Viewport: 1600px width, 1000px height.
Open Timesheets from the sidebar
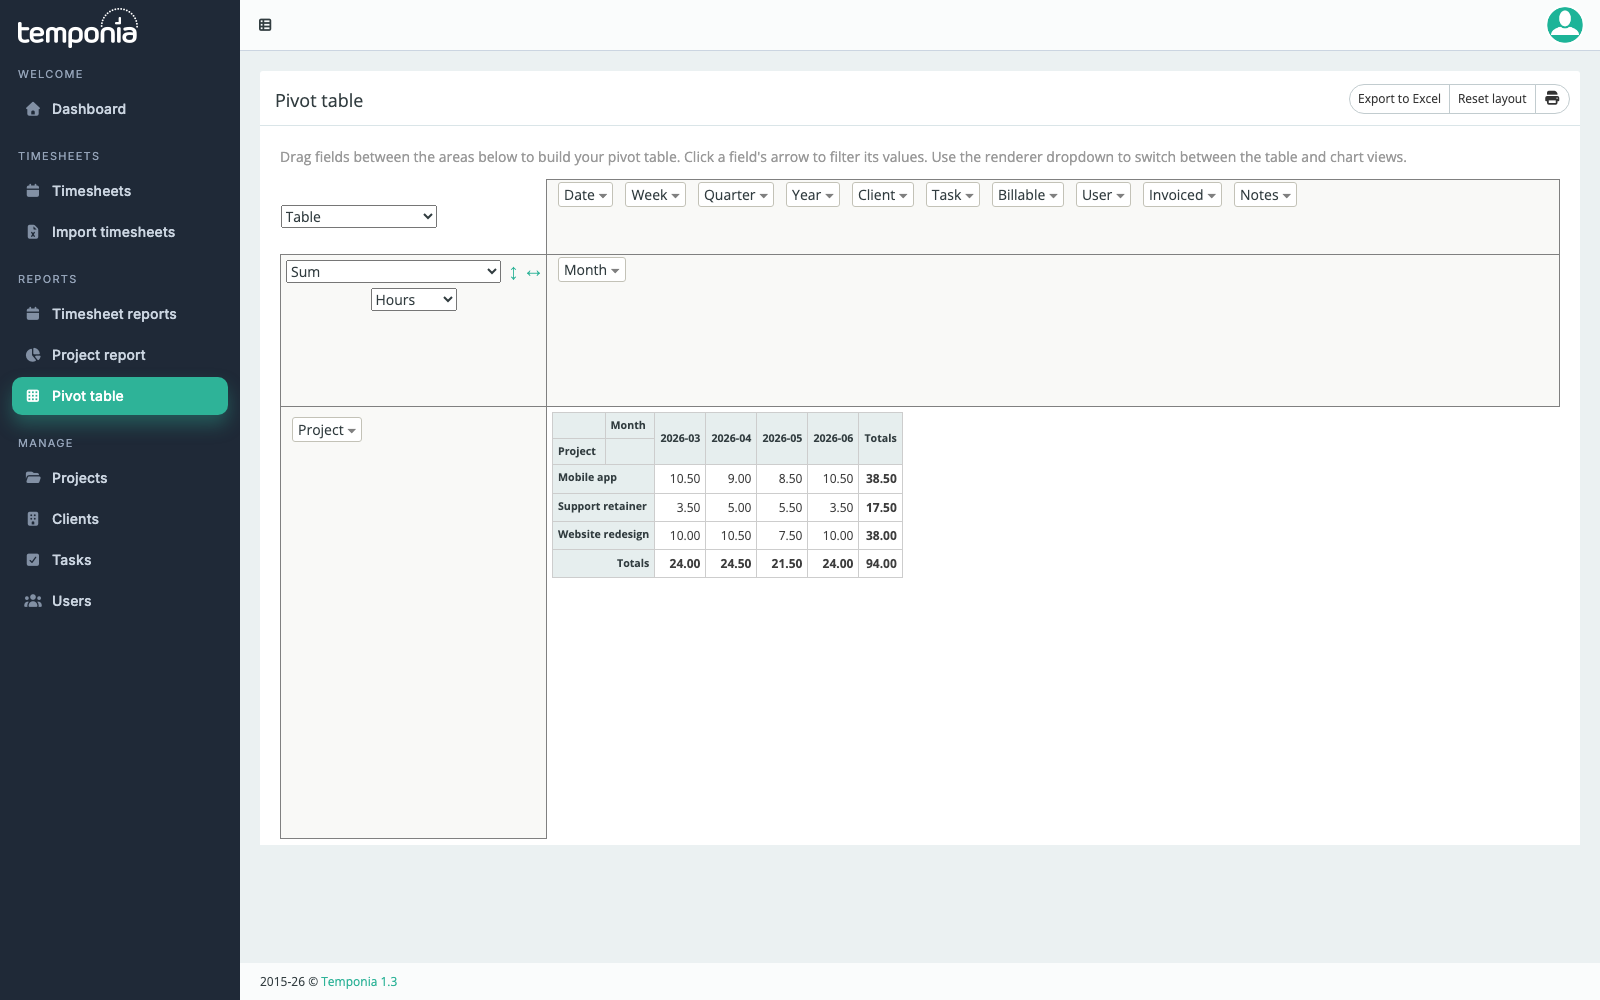coord(120,191)
